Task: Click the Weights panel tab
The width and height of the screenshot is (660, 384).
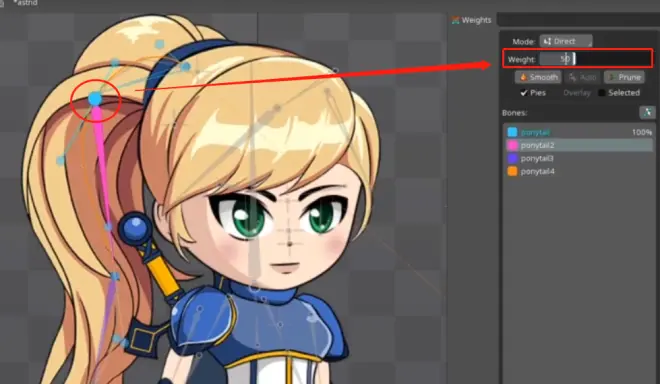Action: (472, 20)
